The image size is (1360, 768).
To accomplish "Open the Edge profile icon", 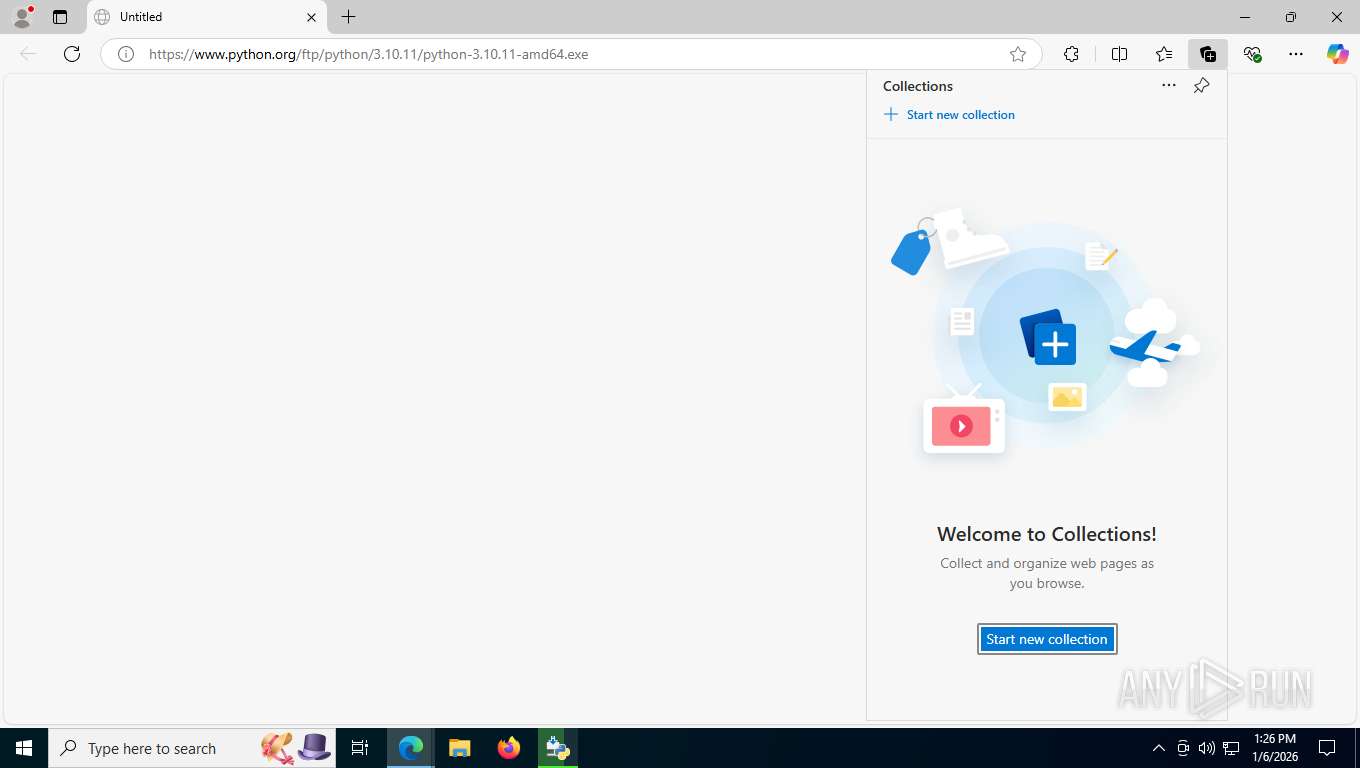I will pos(22,17).
